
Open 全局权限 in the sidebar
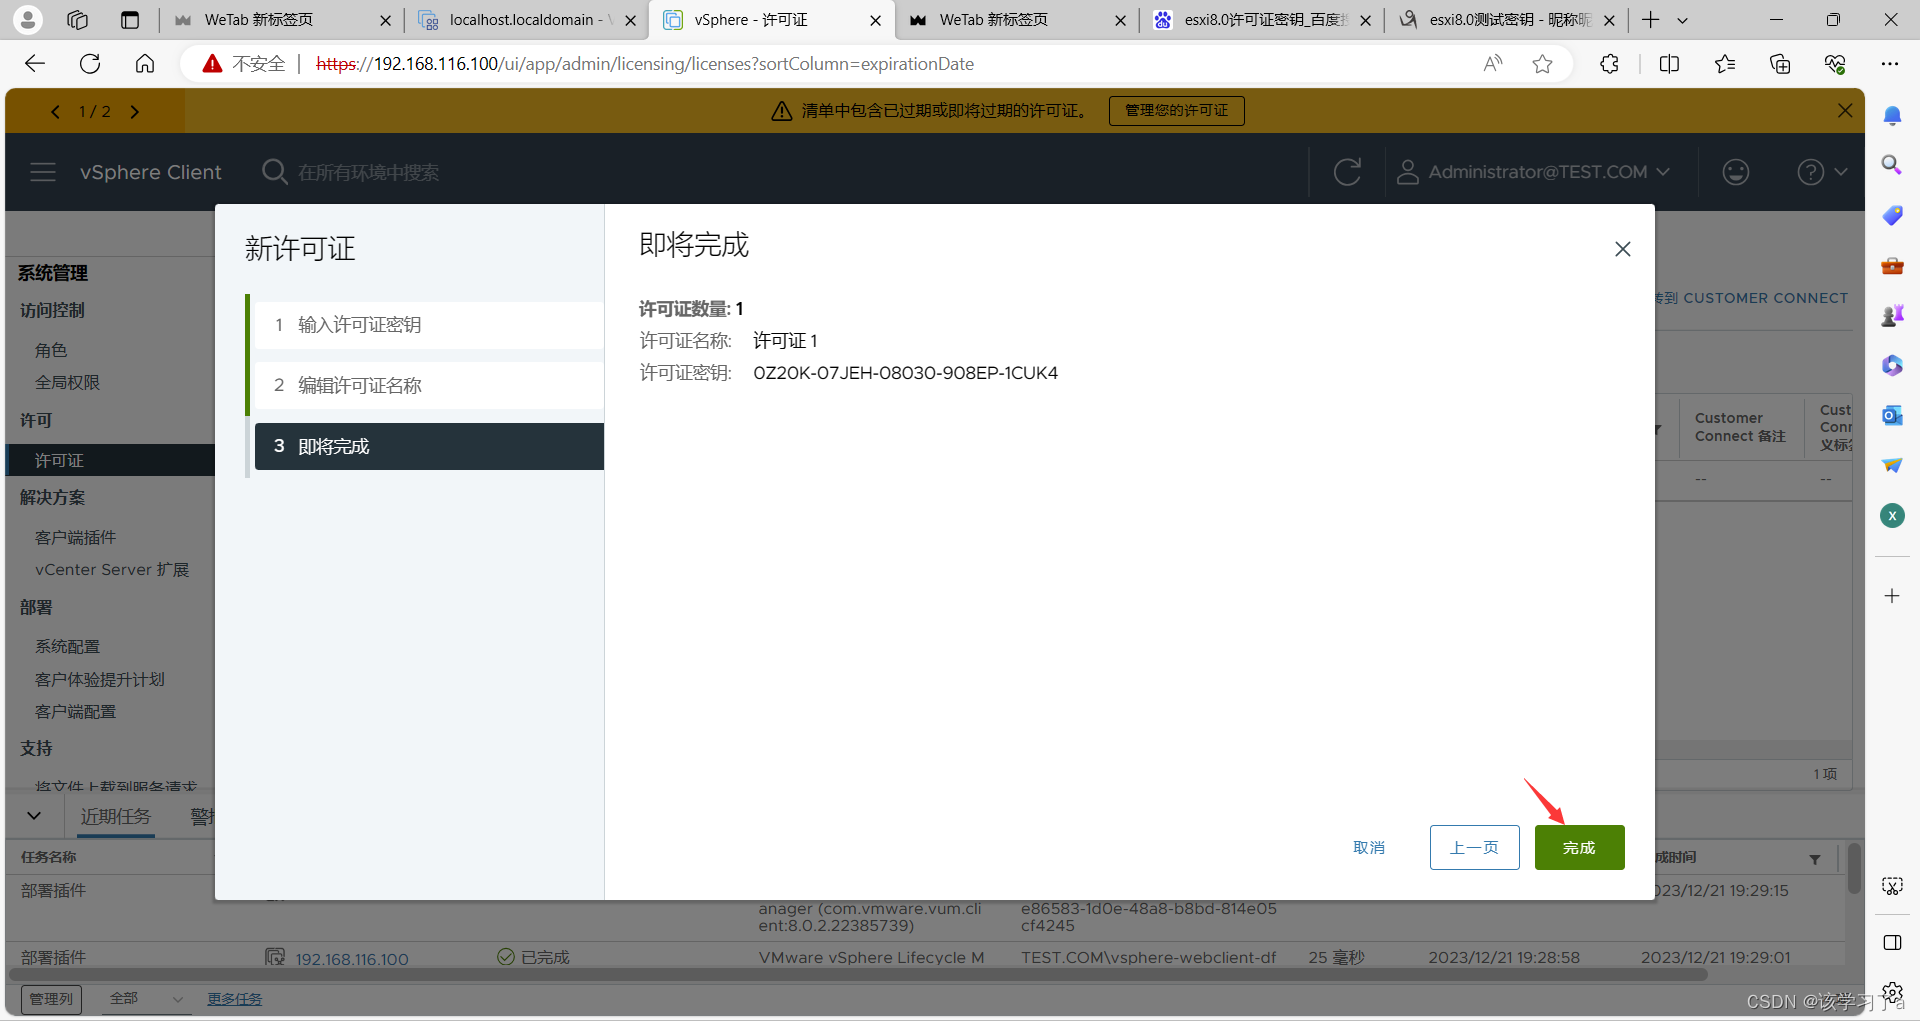(x=67, y=382)
